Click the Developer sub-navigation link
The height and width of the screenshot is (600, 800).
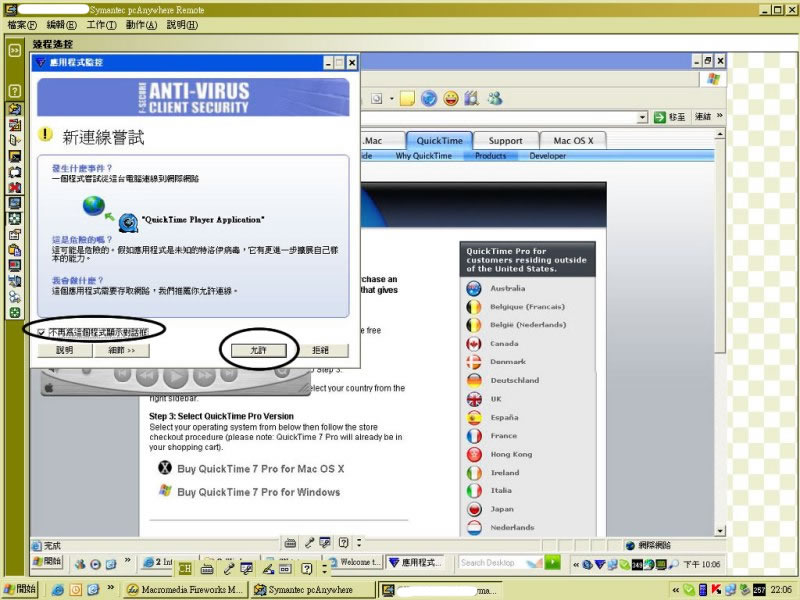click(x=547, y=156)
